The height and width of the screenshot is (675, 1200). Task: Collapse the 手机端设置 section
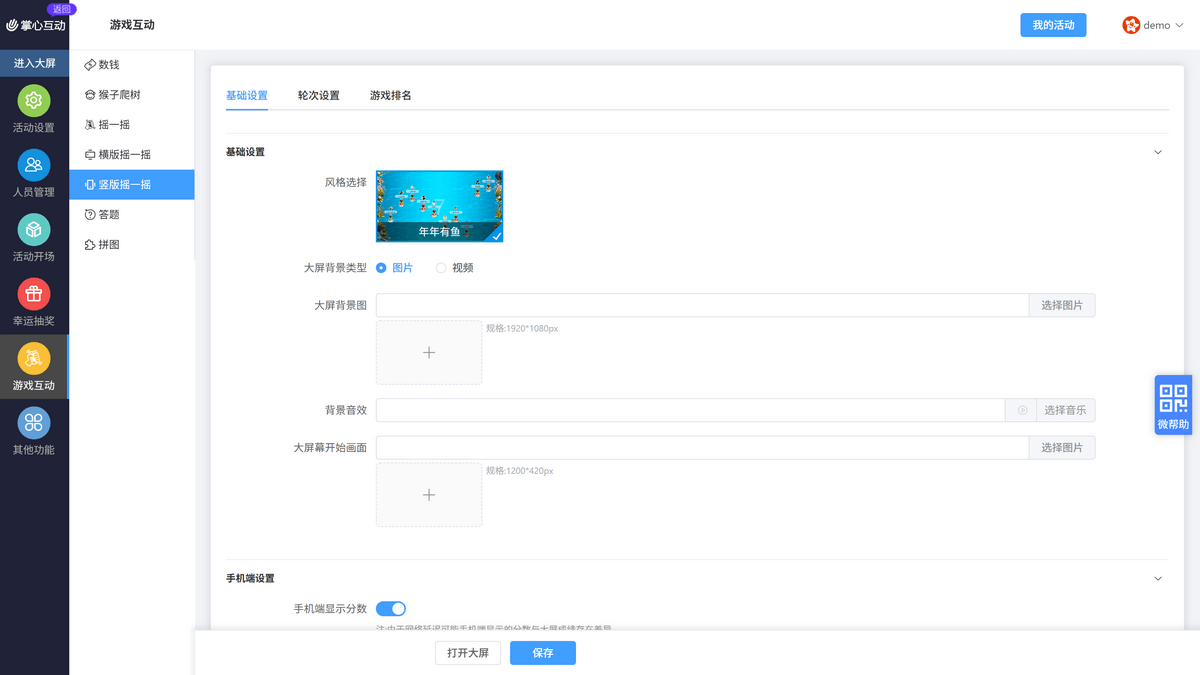pyautogui.click(x=1158, y=578)
